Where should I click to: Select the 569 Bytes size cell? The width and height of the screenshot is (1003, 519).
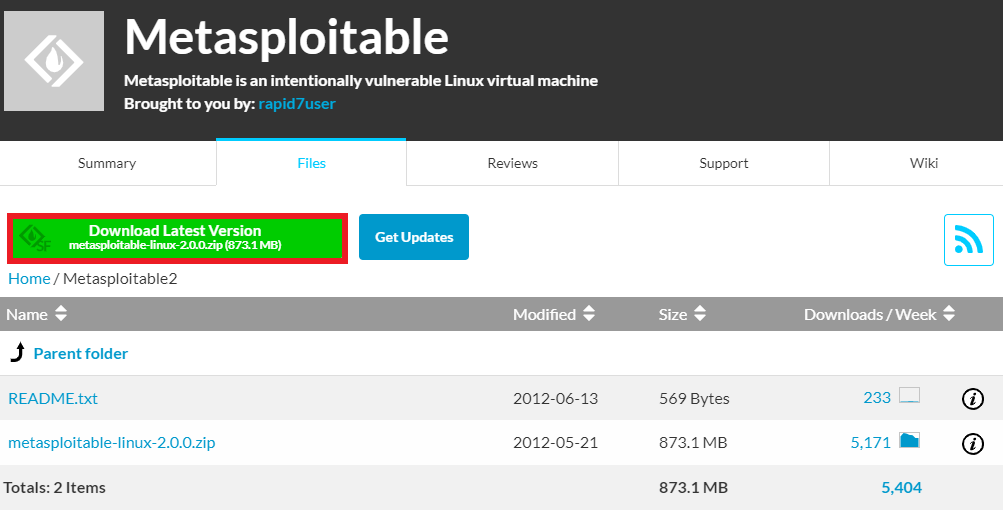point(694,399)
